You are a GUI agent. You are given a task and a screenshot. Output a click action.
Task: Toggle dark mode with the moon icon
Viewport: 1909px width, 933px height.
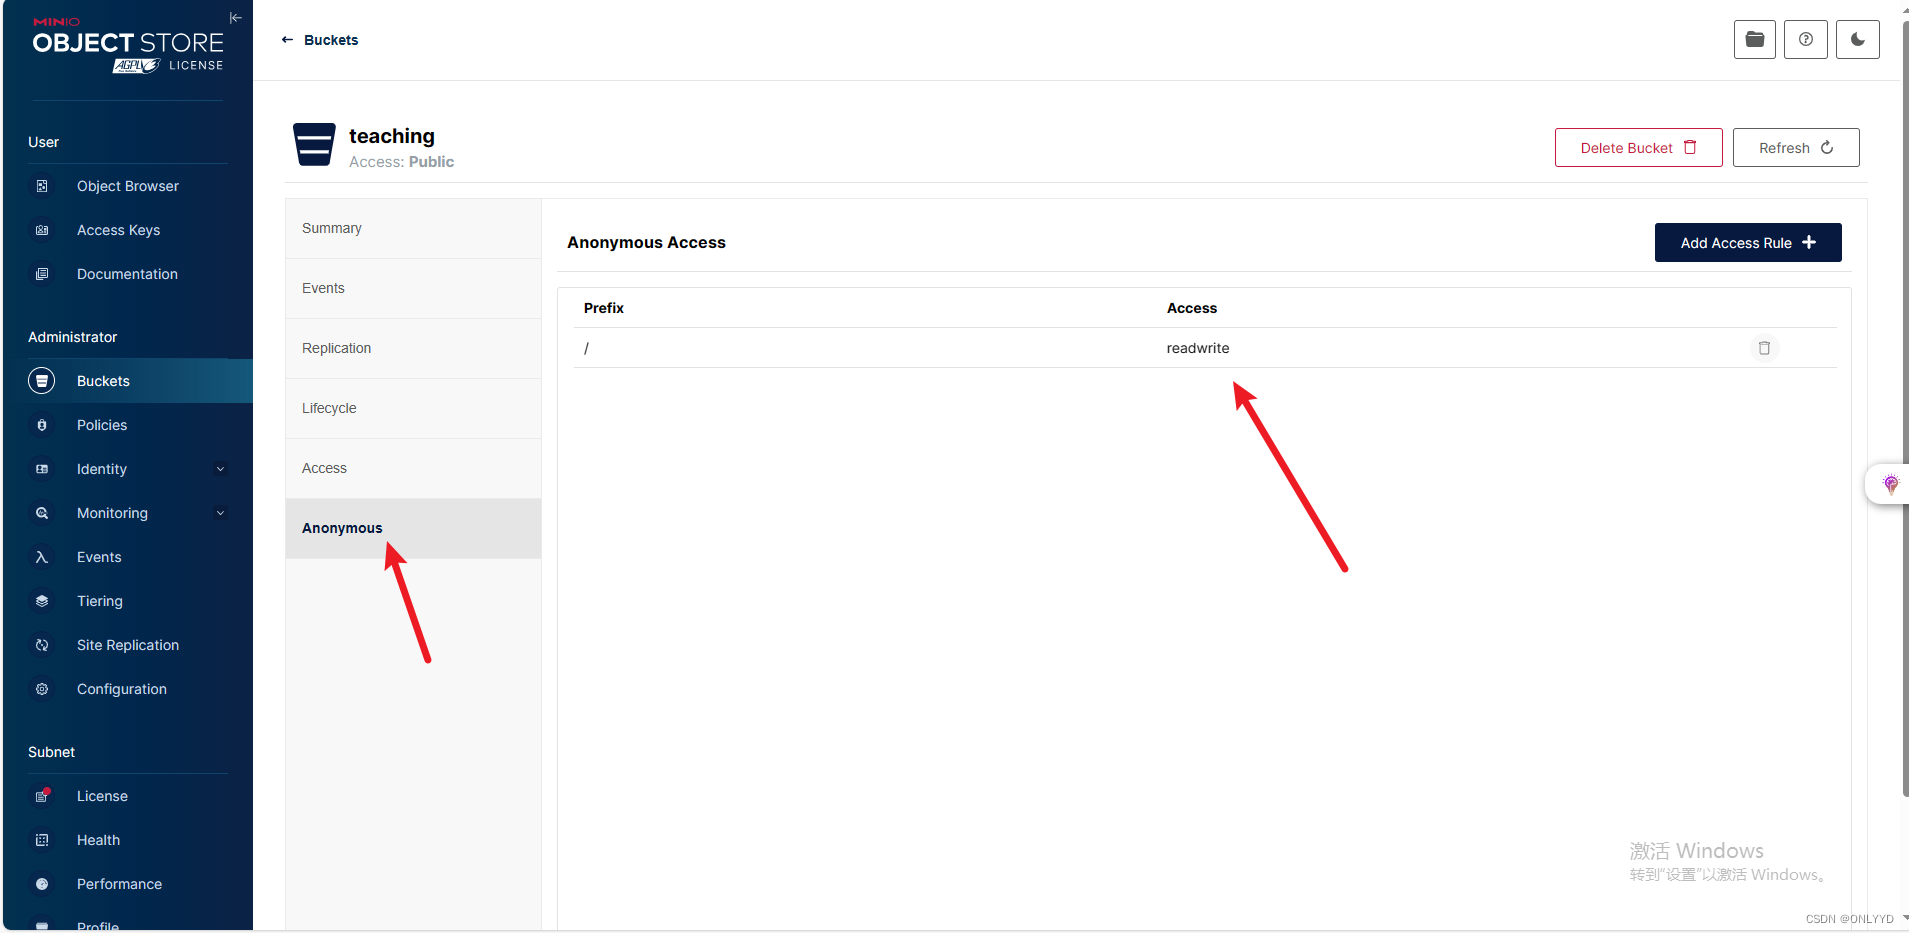1857,40
